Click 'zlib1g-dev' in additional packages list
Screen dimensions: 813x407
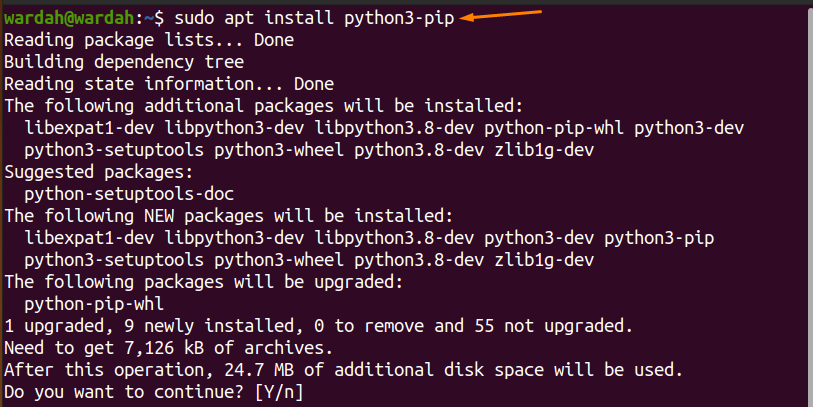click(x=544, y=150)
